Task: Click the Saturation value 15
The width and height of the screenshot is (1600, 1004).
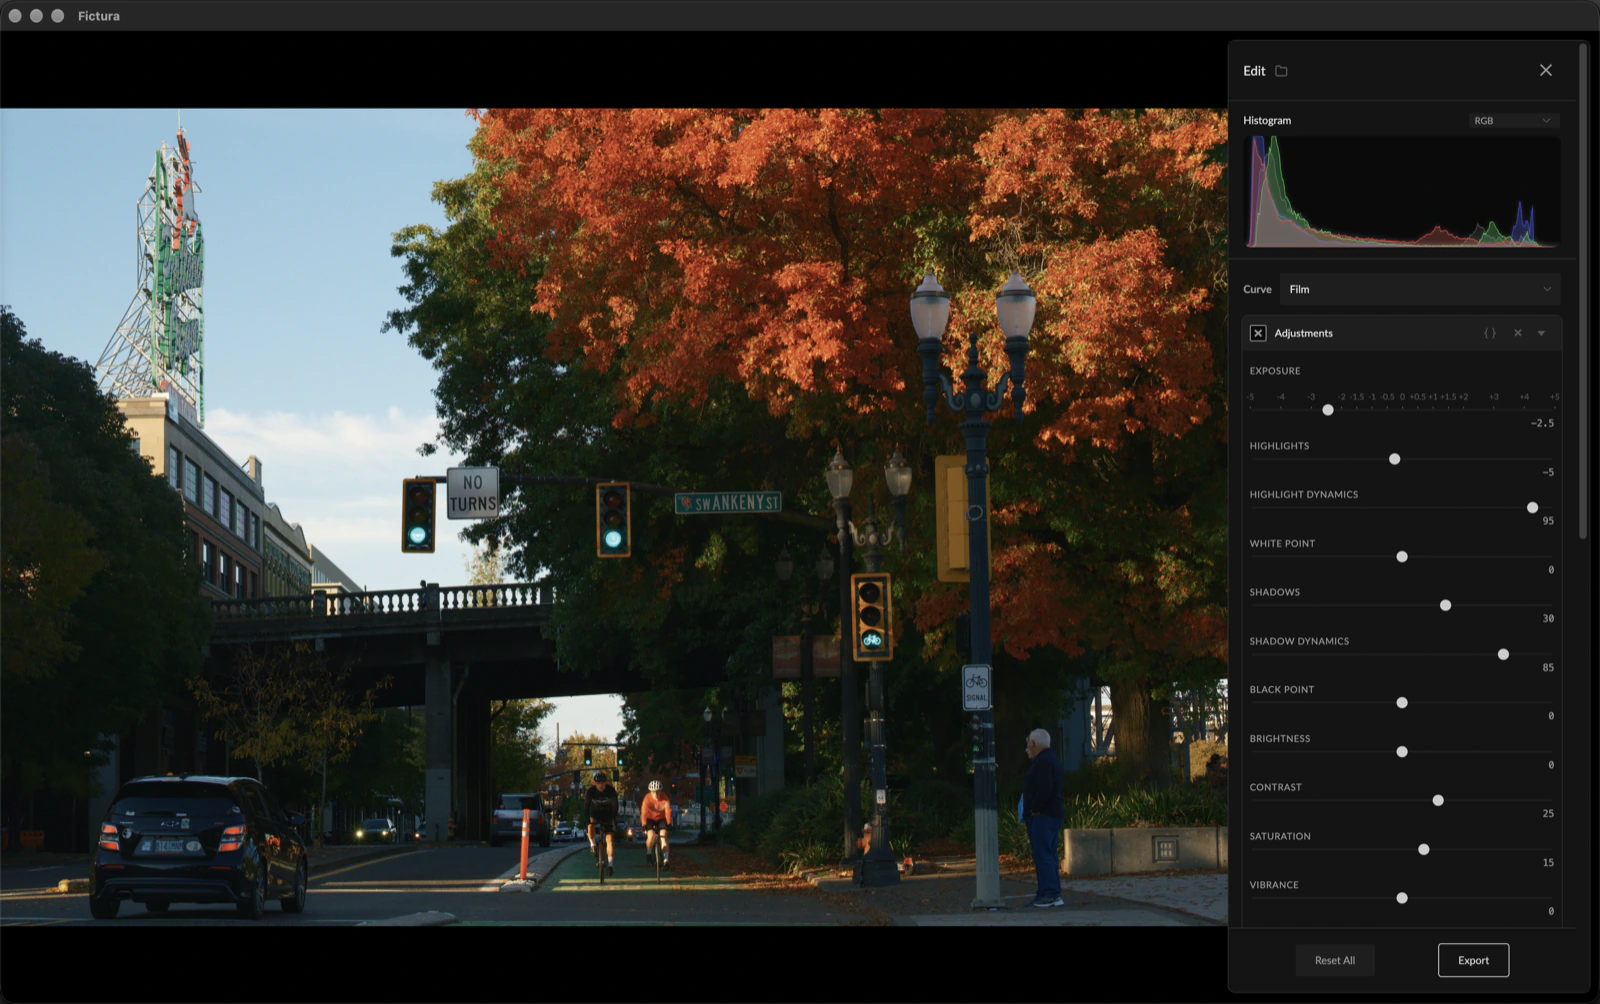Action: (x=1548, y=863)
